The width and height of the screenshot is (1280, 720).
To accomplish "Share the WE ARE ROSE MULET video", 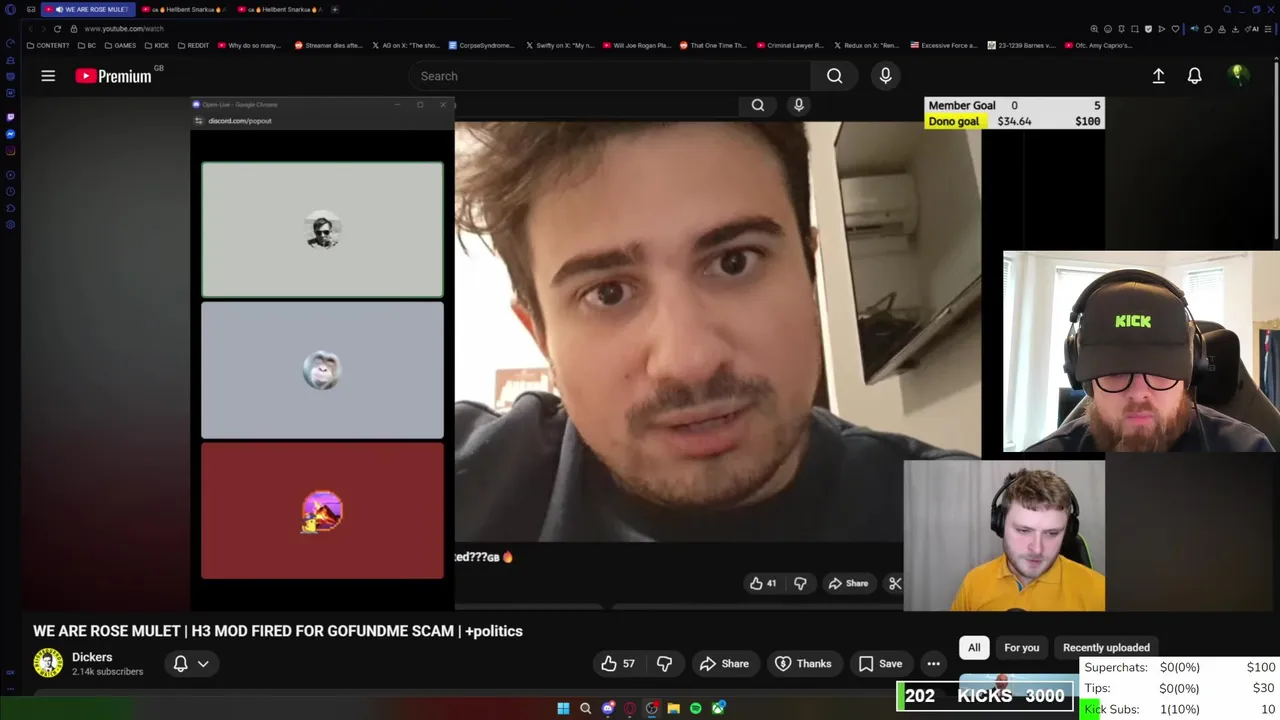I will tap(724, 663).
